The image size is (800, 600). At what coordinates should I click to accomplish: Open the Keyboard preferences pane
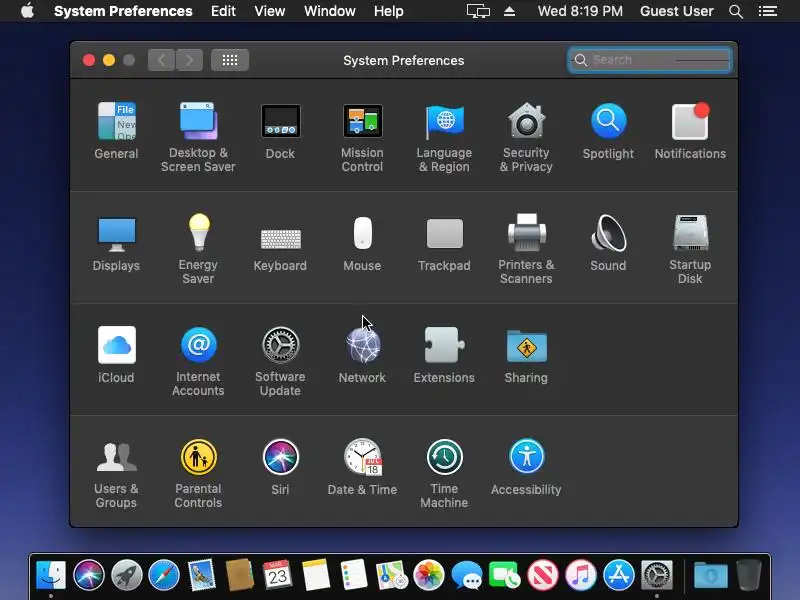pyautogui.click(x=280, y=249)
